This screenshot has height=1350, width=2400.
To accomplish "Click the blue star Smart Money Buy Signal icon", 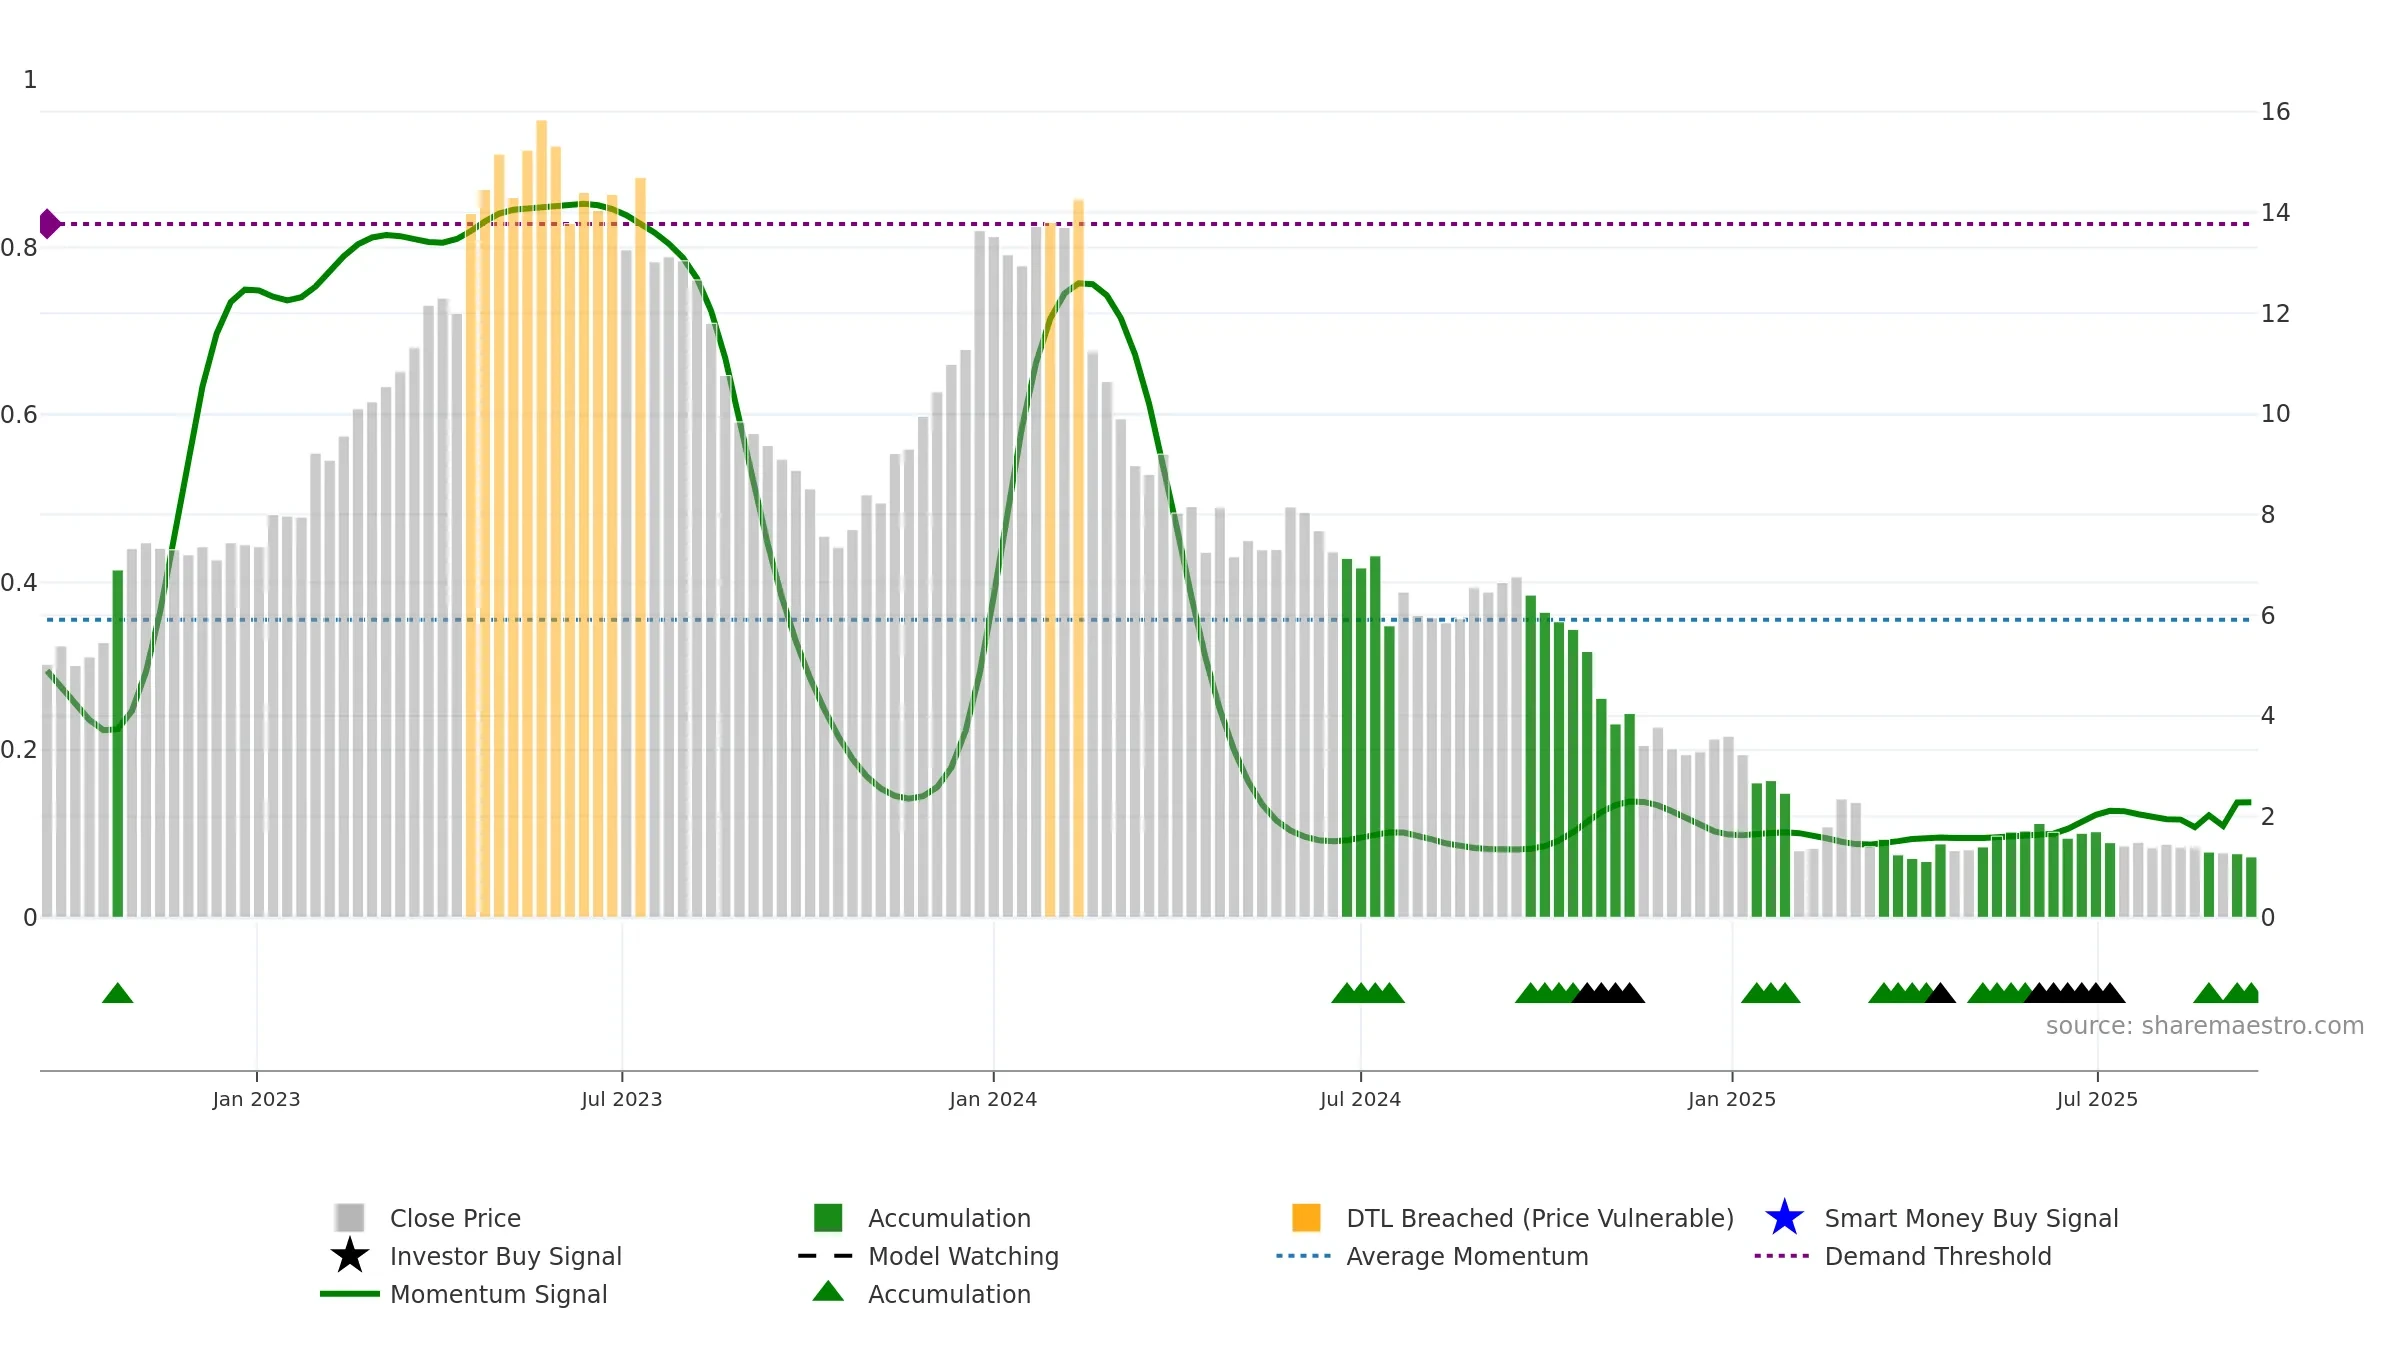I will coord(1784,1217).
